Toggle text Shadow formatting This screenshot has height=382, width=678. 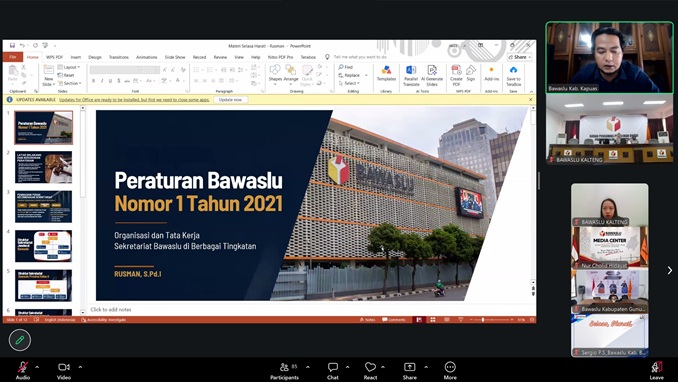tap(118, 81)
